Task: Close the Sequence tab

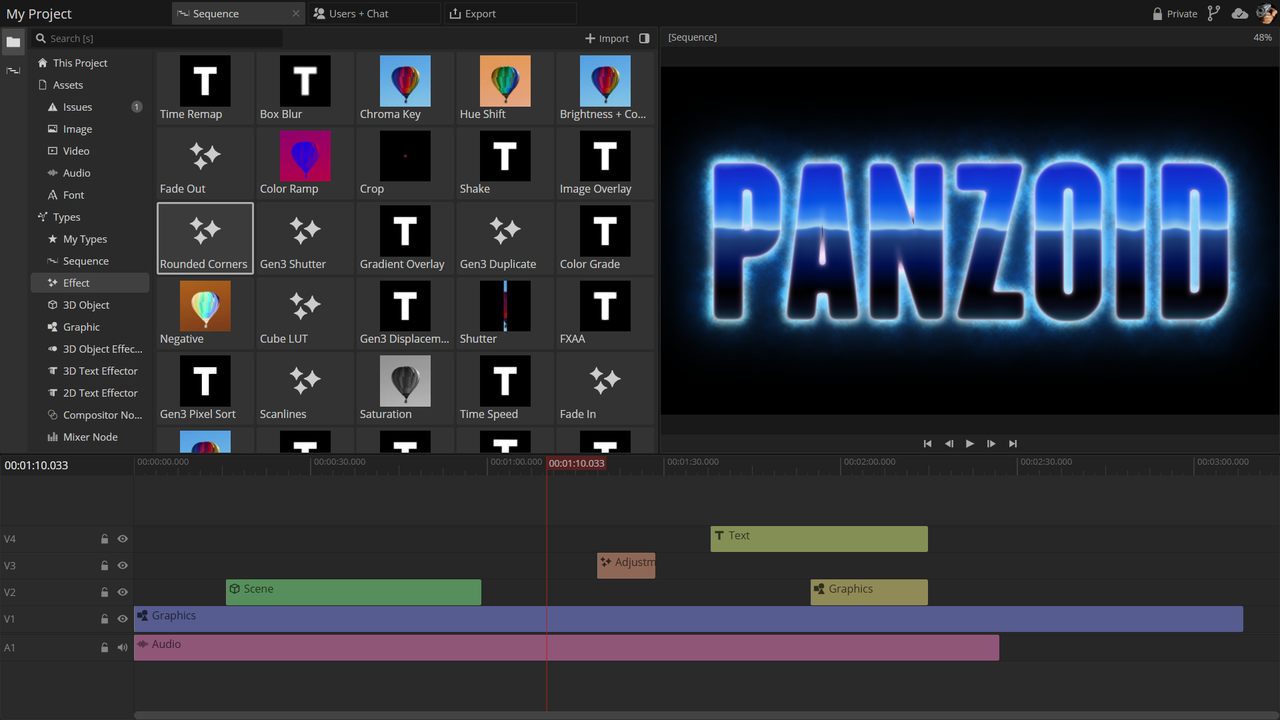Action: click(295, 14)
